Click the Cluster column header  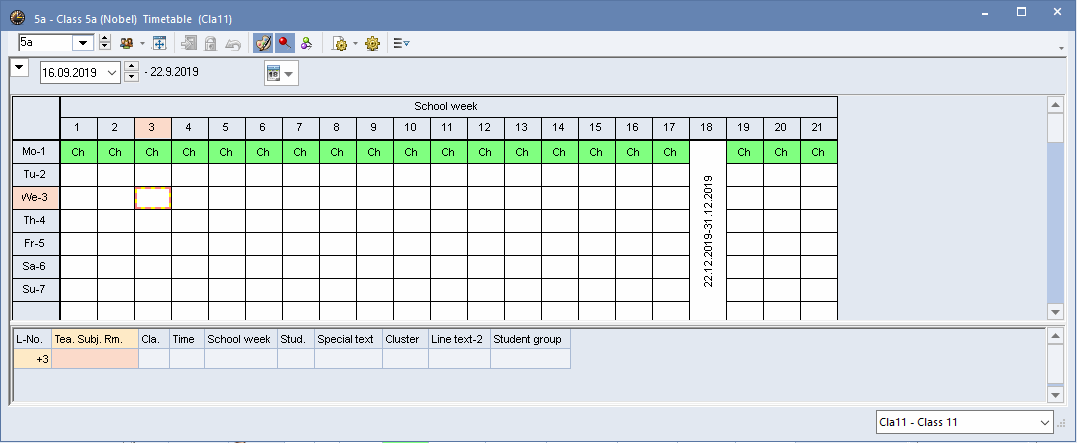pos(405,339)
